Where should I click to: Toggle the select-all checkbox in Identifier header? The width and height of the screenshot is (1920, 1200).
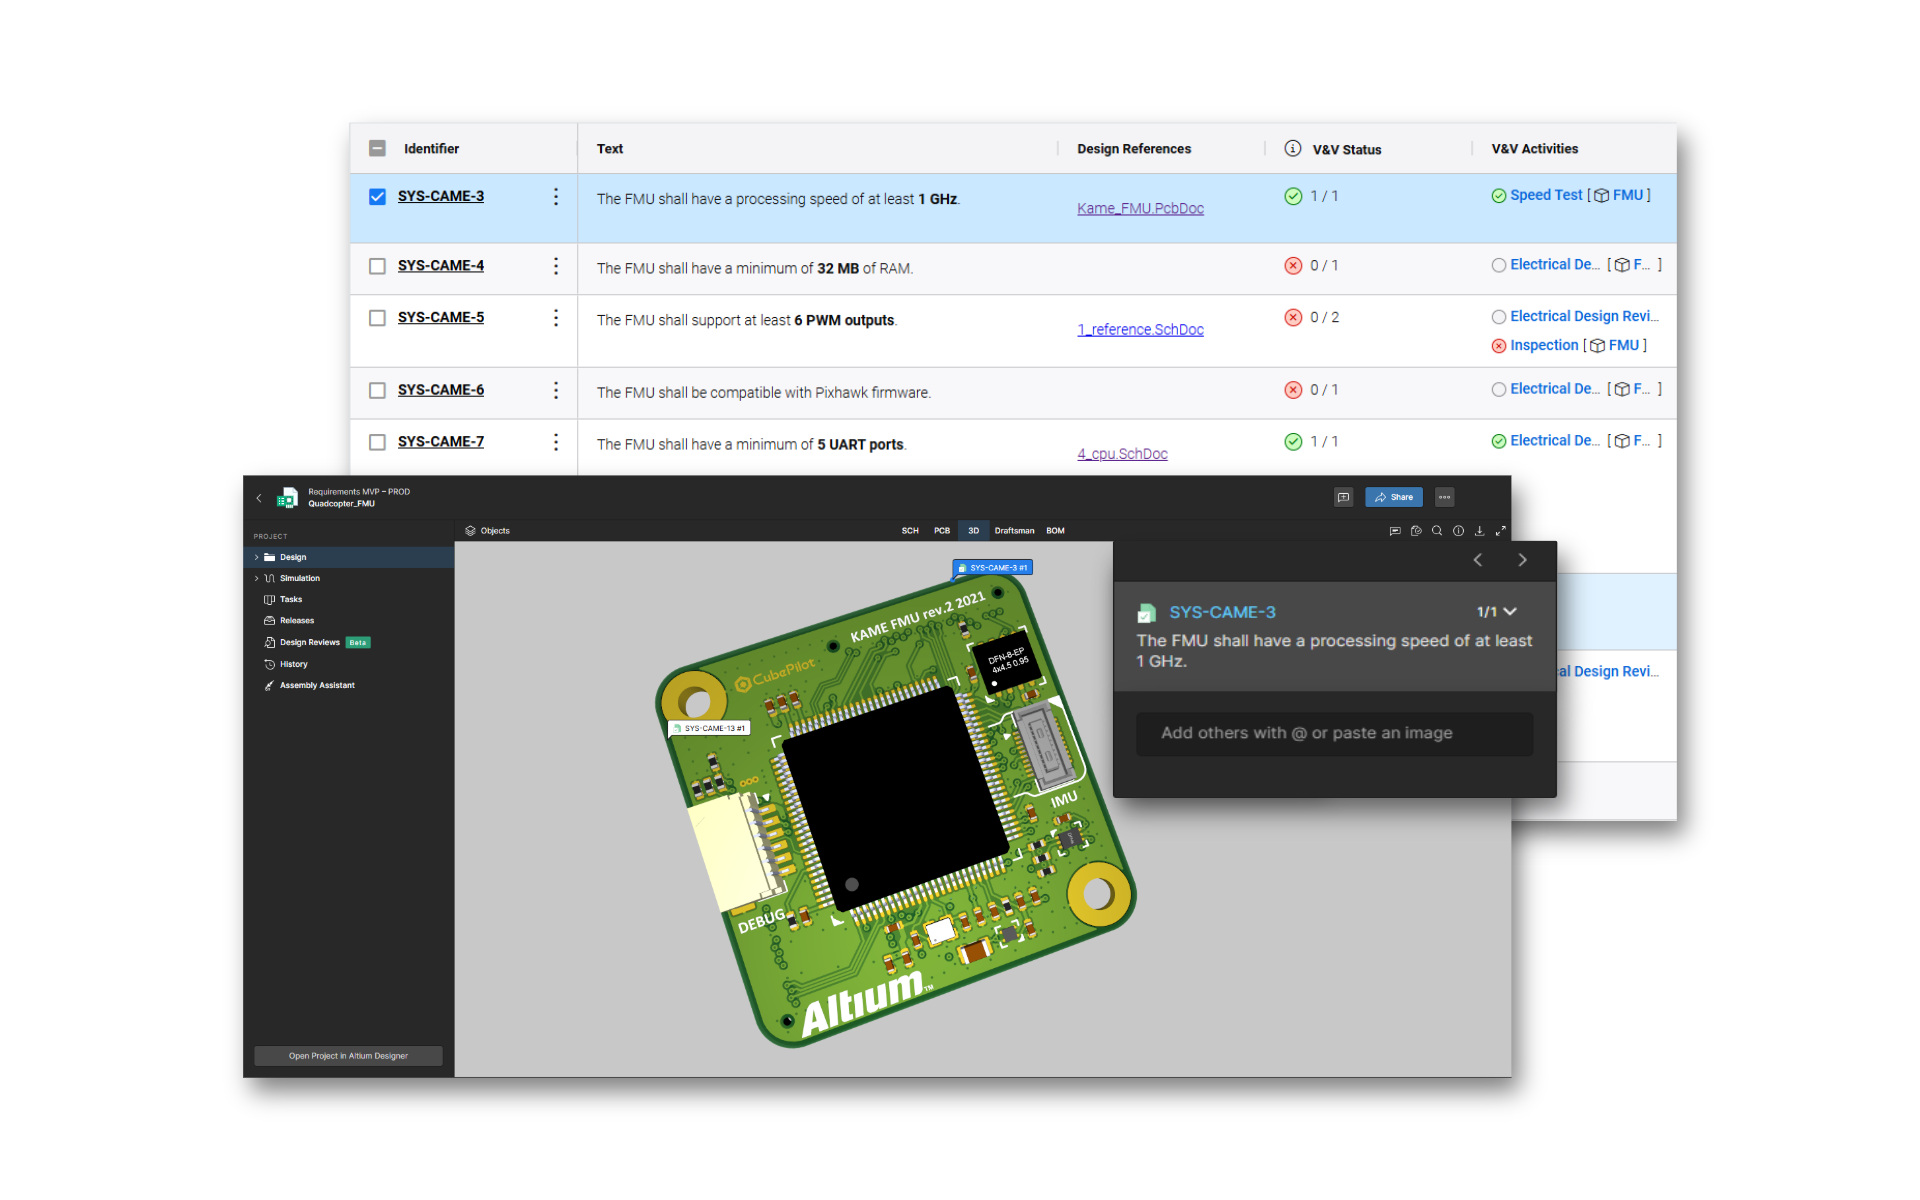[377, 148]
